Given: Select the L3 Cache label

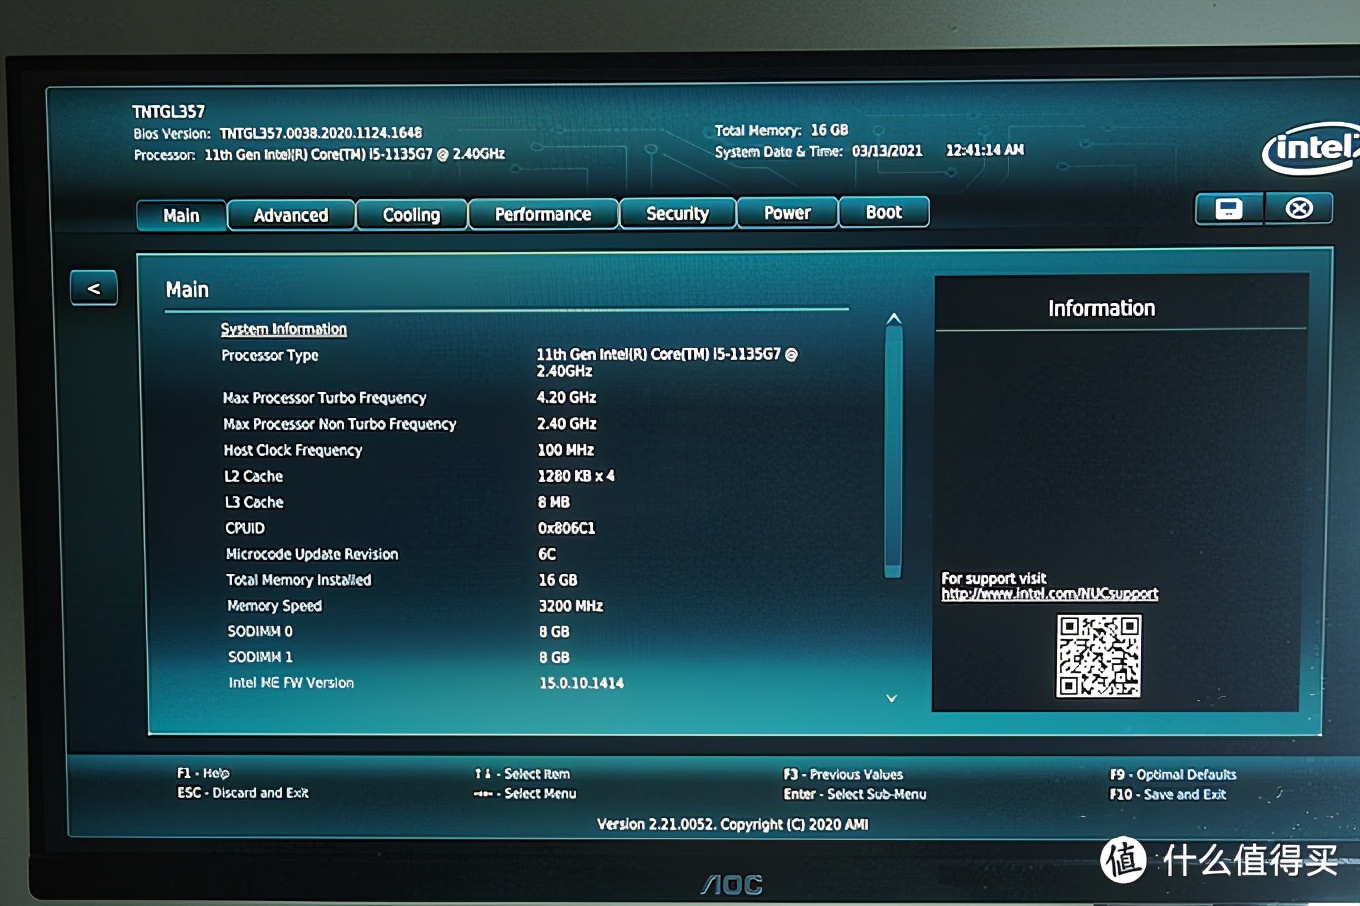Looking at the screenshot, I should coord(254,502).
